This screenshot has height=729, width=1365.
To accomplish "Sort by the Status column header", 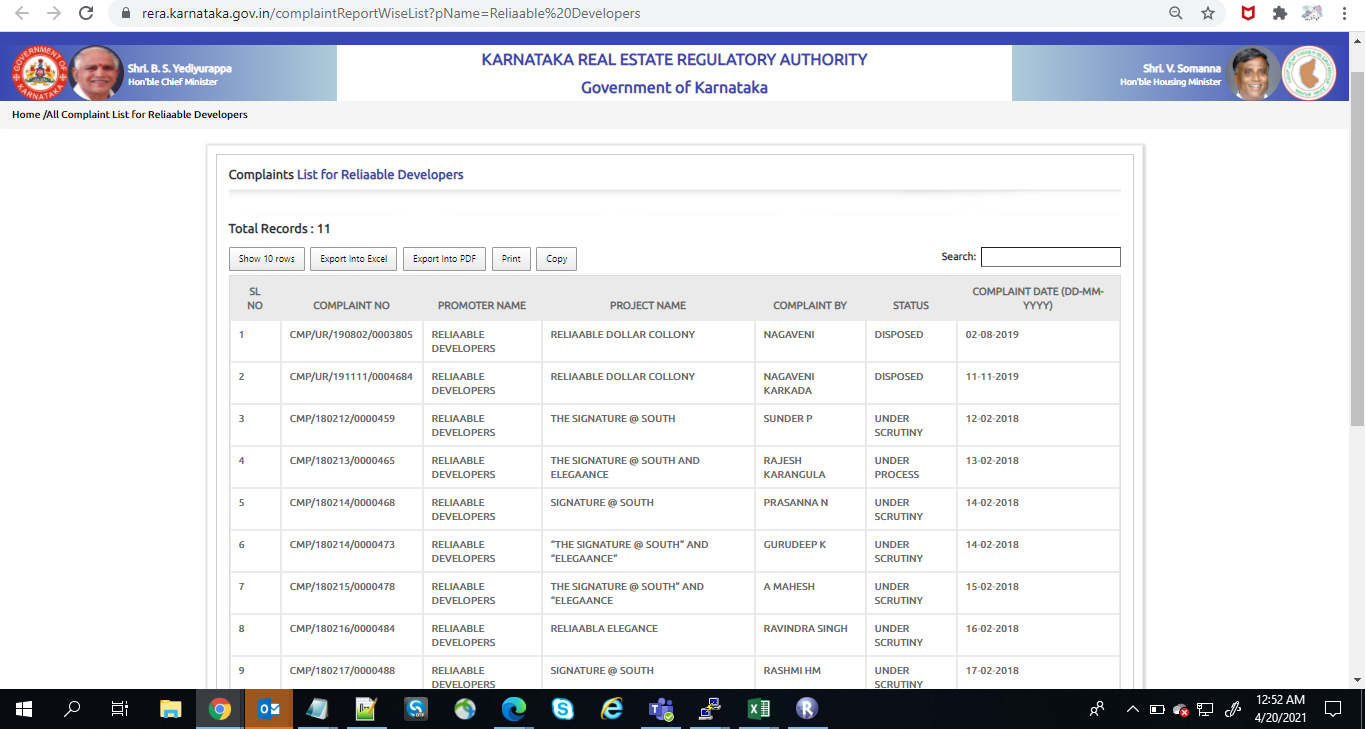I will [910, 305].
